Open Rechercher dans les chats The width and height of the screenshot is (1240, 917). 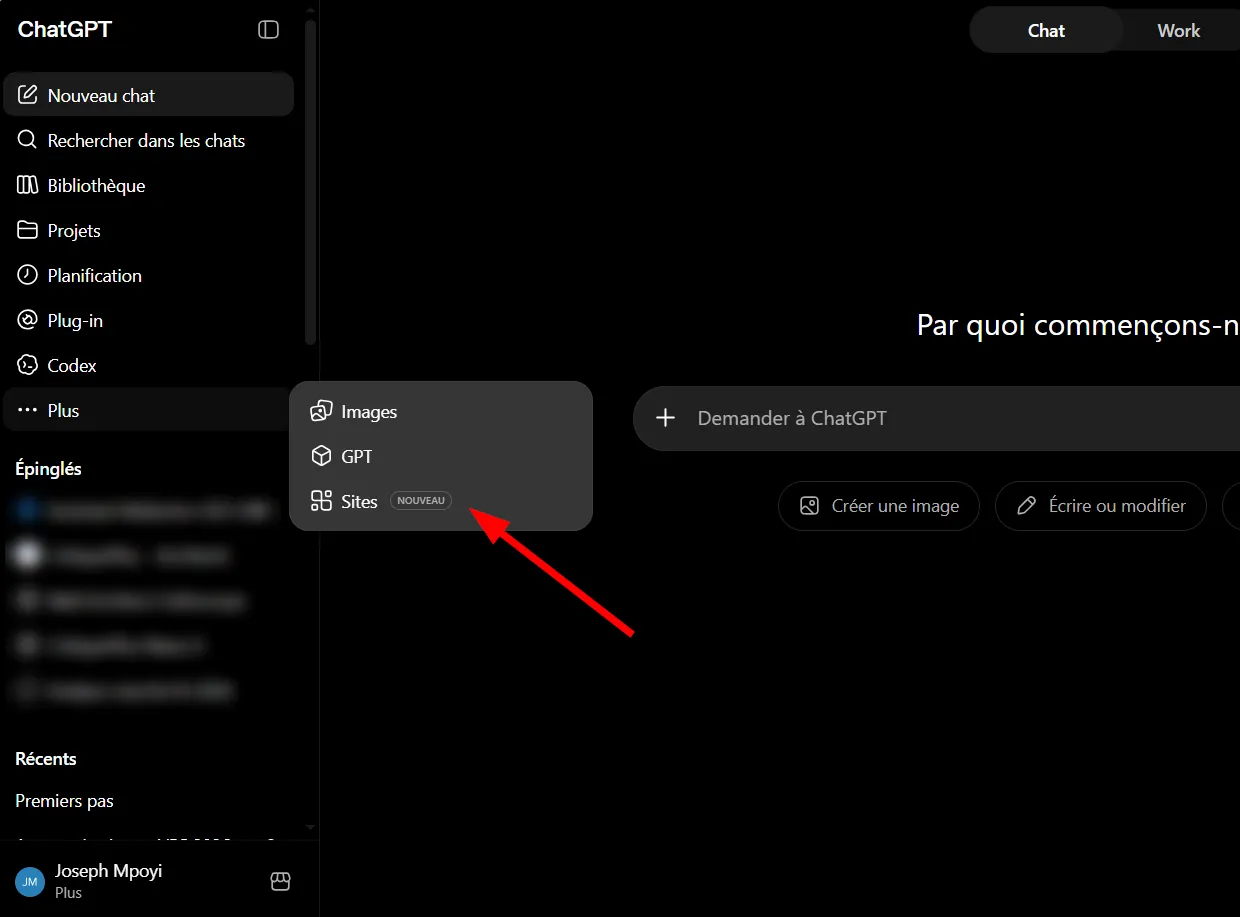point(149,140)
